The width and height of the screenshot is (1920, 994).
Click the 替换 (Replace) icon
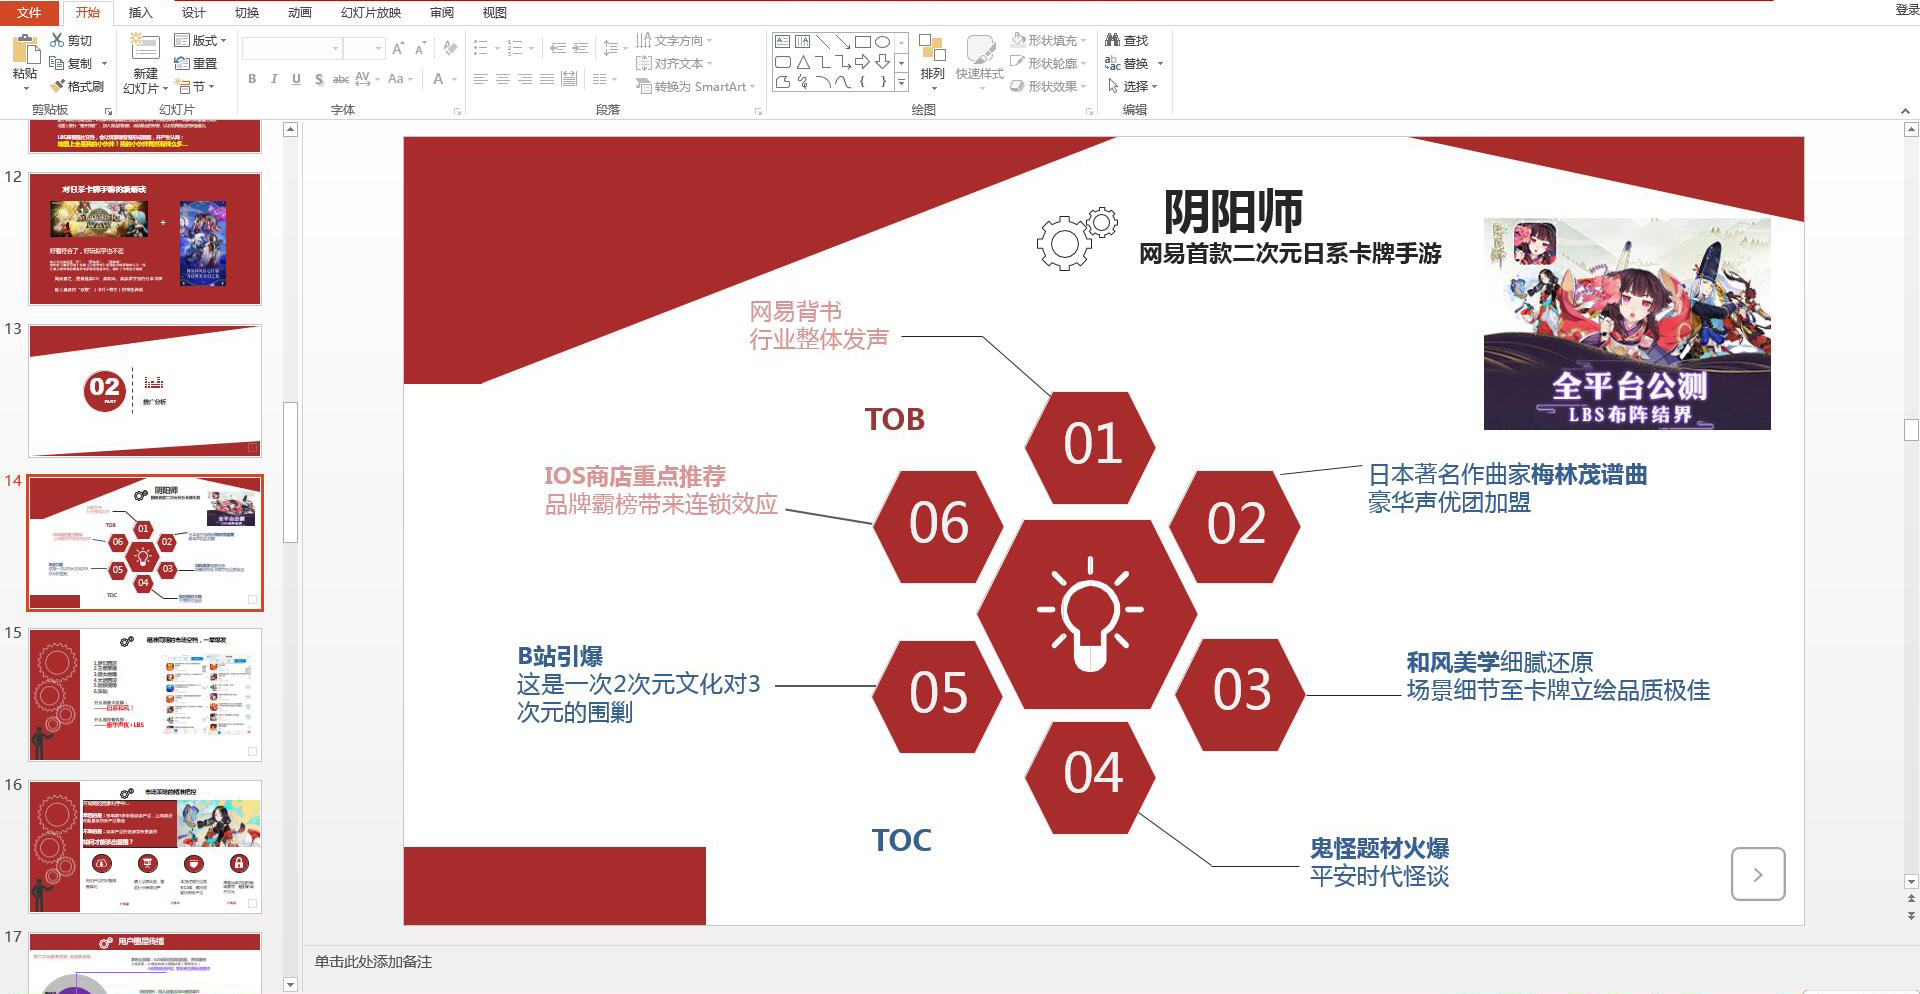pos(1129,63)
